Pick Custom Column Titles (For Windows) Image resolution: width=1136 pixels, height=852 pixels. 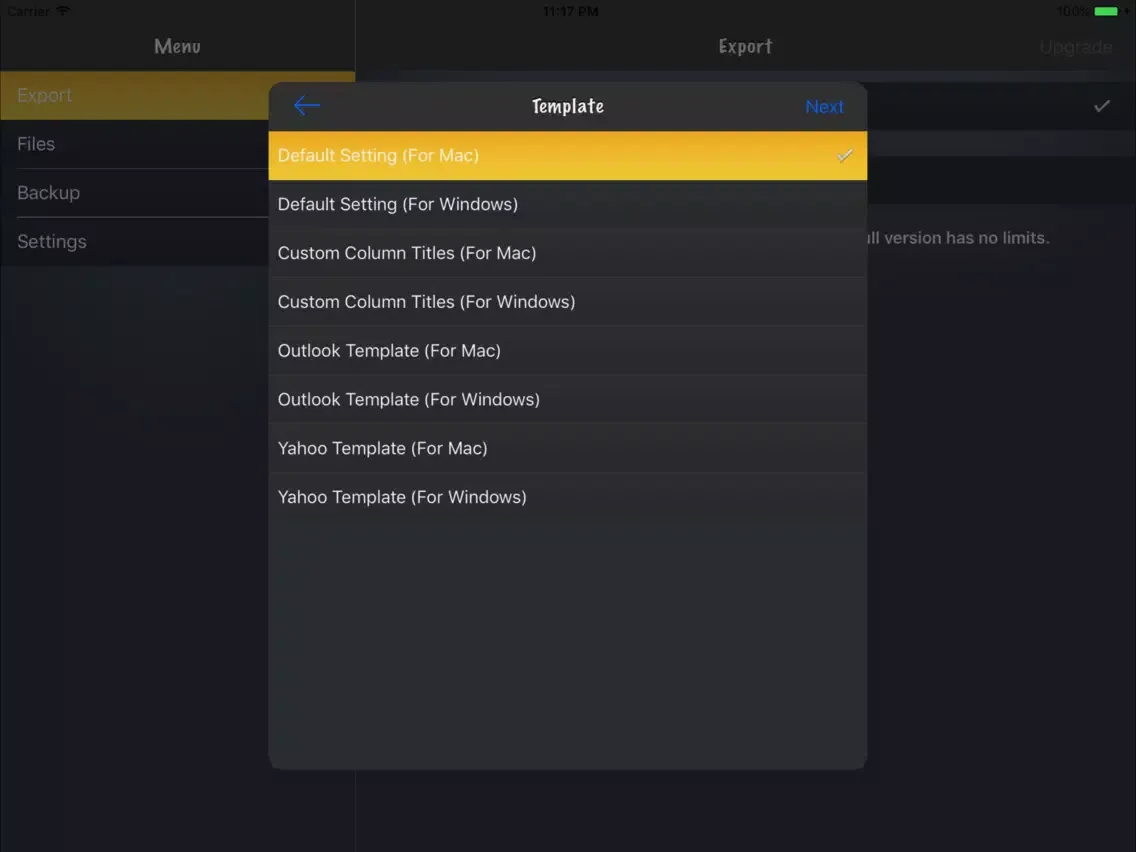tap(567, 302)
